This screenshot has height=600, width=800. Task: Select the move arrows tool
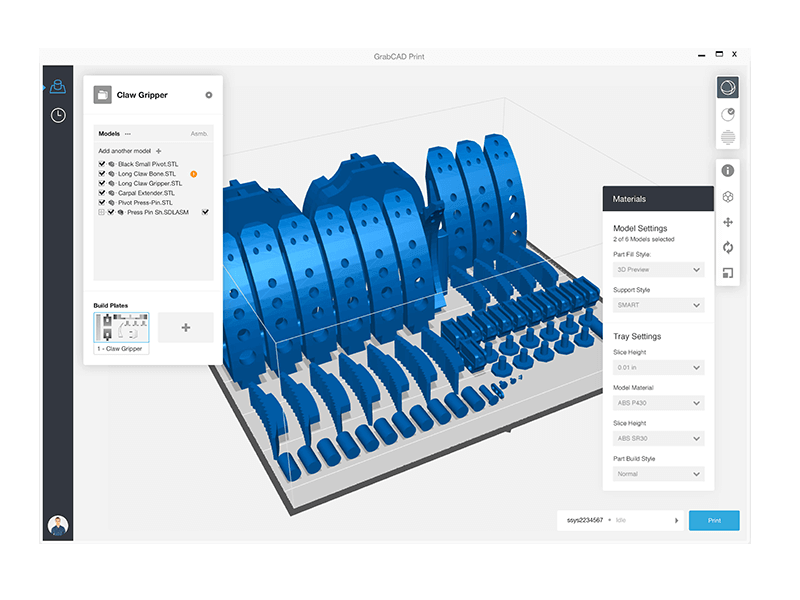[x=728, y=222]
